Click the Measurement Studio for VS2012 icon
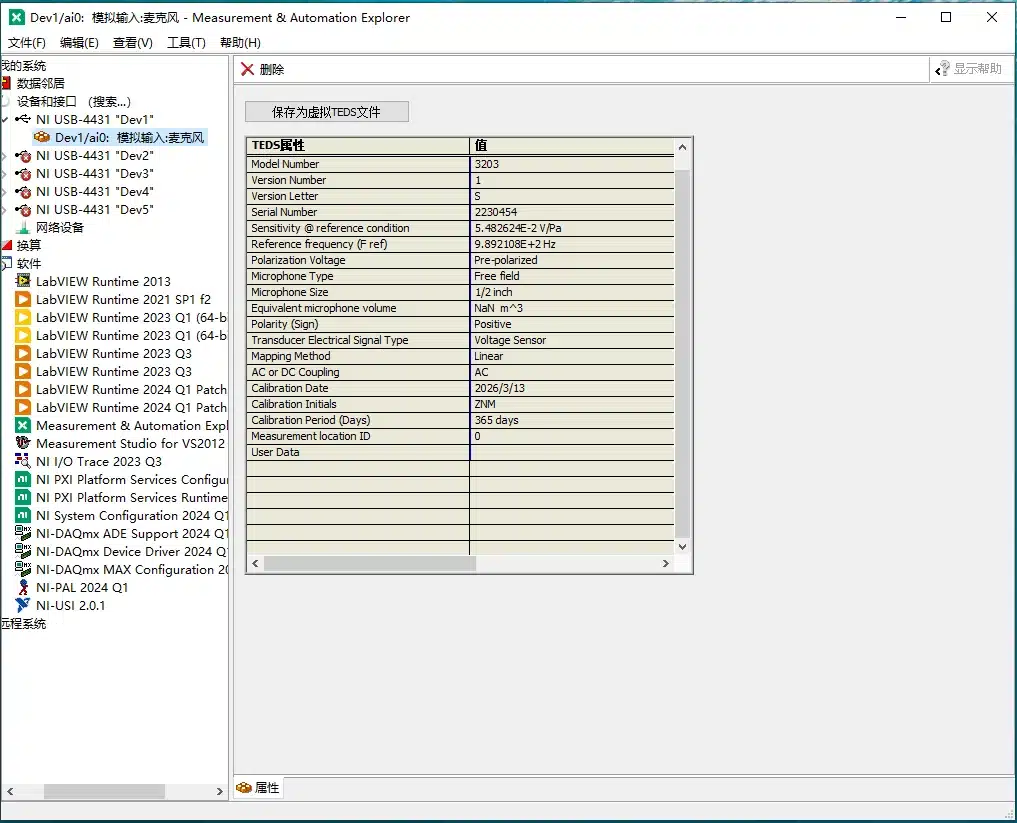The height and width of the screenshot is (823, 1017). [23, 444]
